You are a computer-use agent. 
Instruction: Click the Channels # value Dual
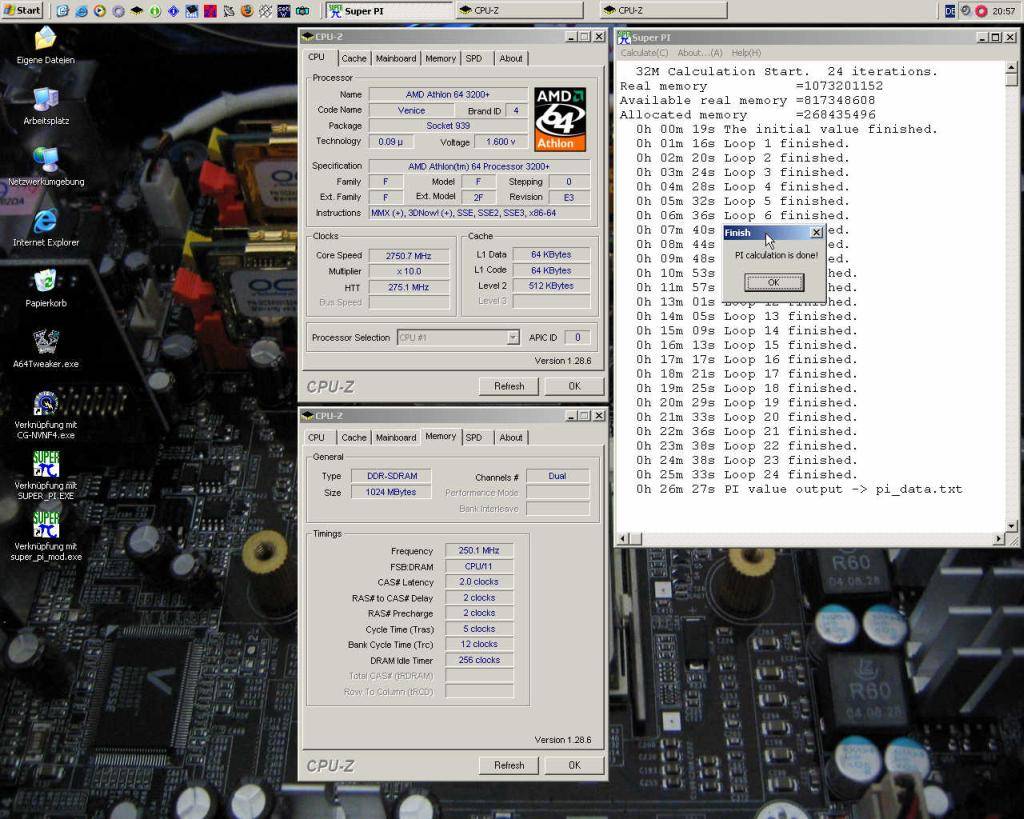coord(557,475)
